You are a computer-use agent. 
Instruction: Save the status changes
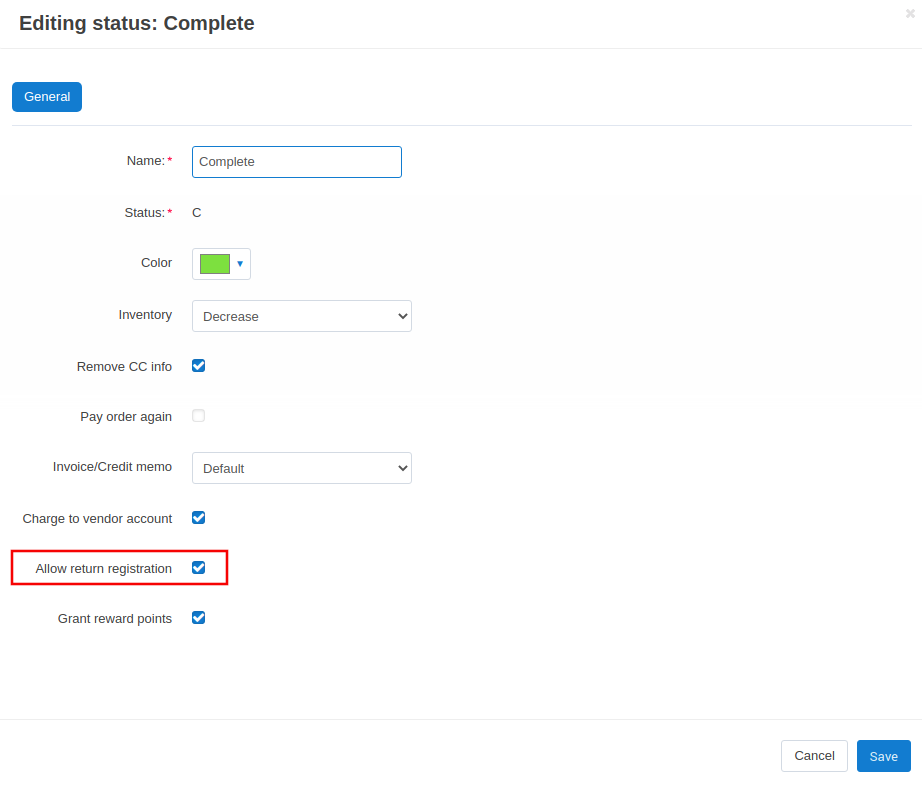click(x=884, y=756)
